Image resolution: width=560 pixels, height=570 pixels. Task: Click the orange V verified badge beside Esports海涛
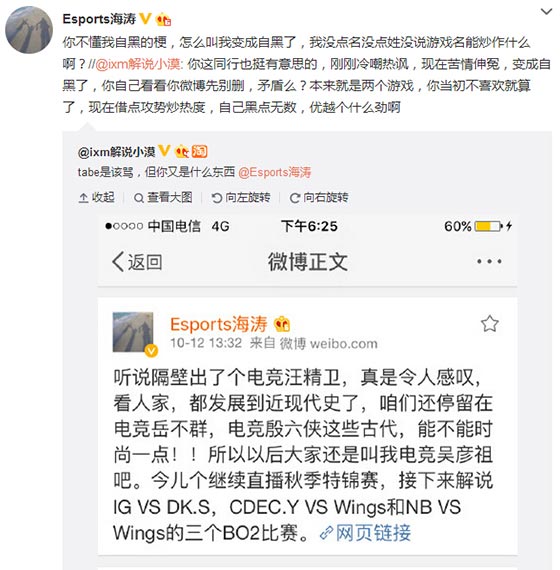[145, 19]
